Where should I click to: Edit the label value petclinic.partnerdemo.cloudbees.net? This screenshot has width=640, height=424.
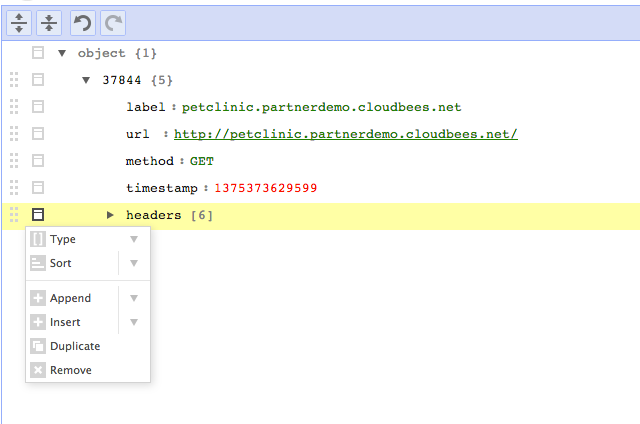322,107
